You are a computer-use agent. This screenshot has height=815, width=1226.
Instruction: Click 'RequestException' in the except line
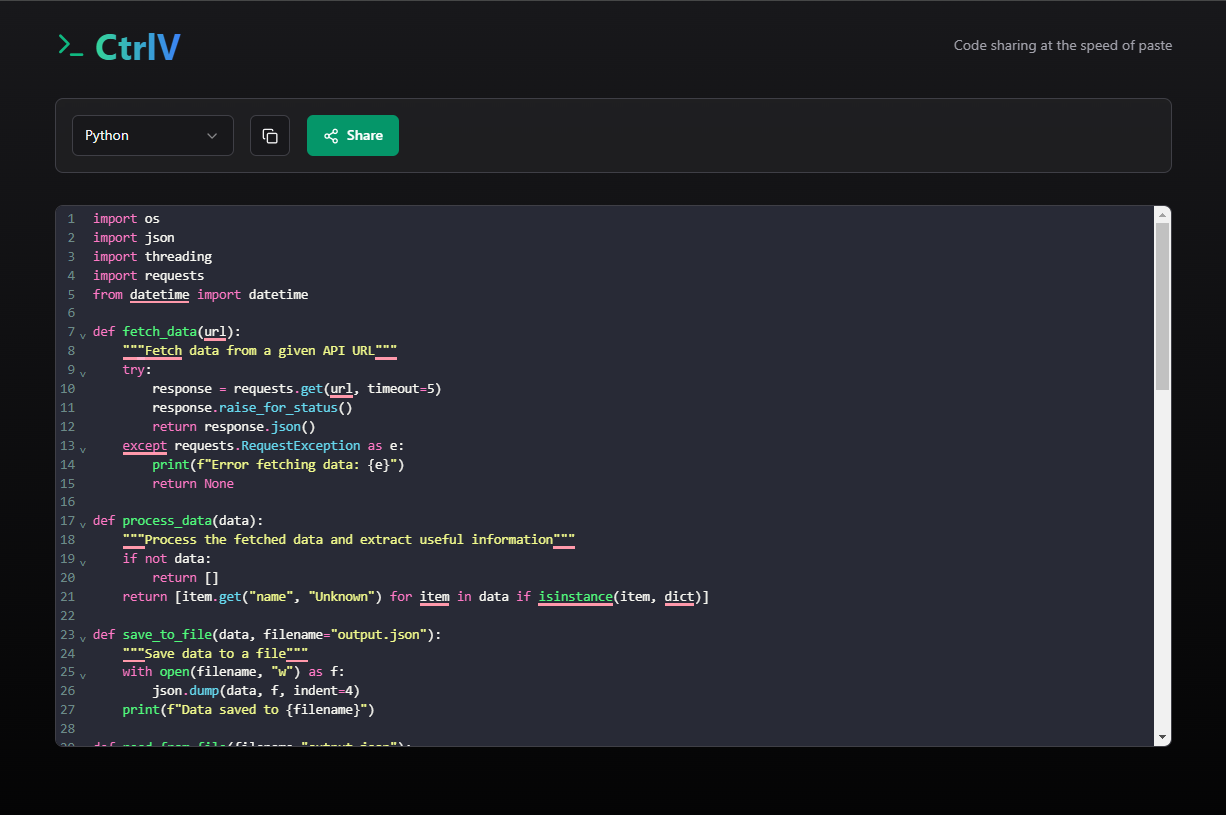tap(300, 446)
